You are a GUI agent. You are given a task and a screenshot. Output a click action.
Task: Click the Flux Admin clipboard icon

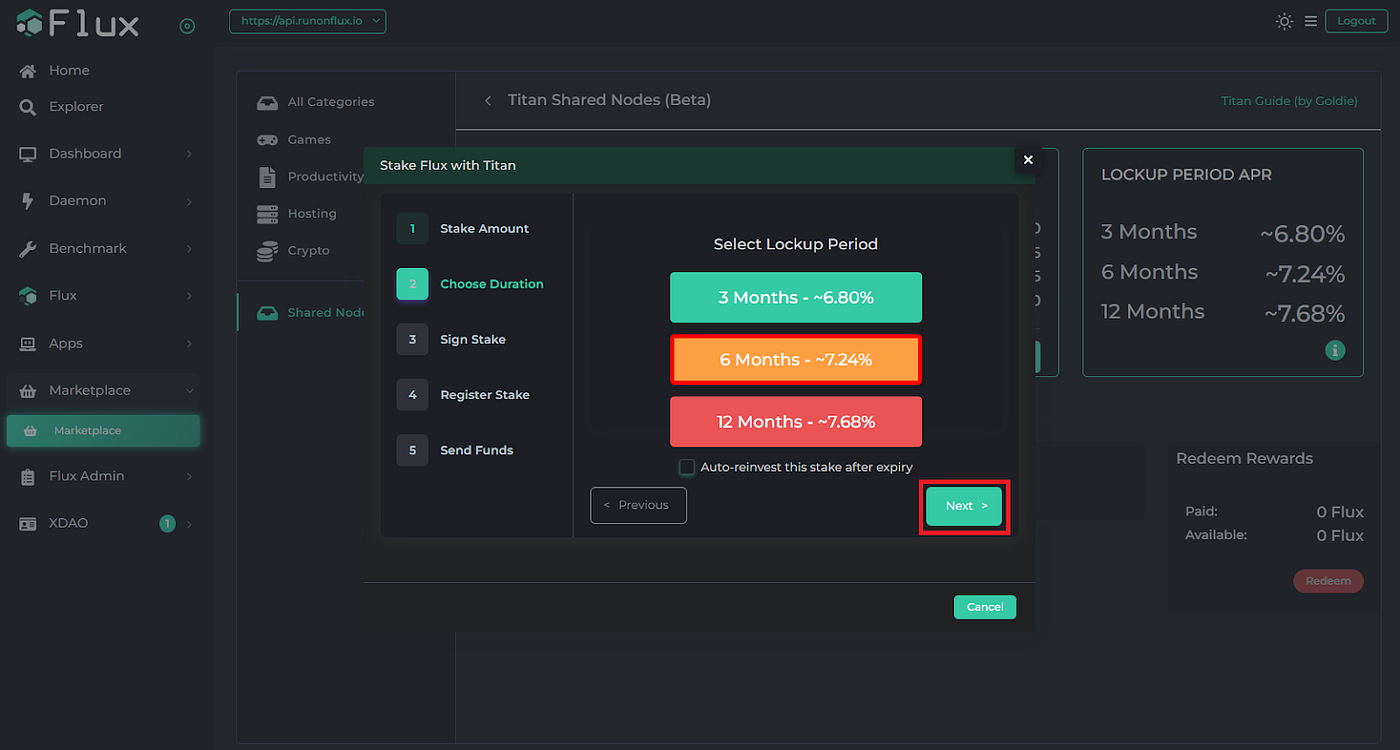tap(28, 477)
